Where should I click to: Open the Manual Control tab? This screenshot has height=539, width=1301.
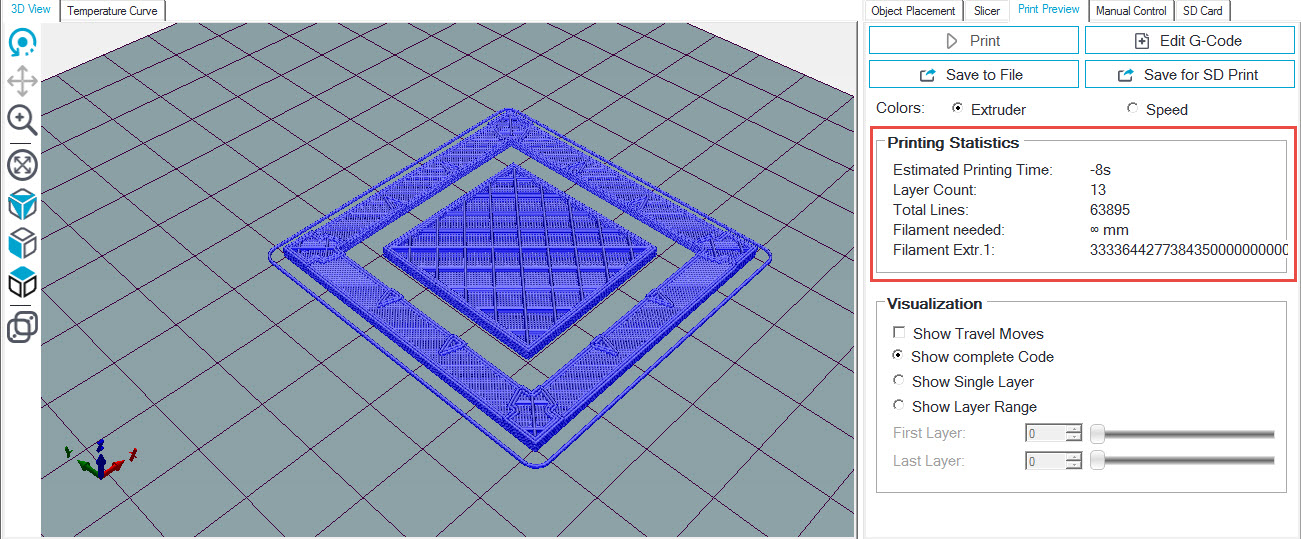[1130, 11]
